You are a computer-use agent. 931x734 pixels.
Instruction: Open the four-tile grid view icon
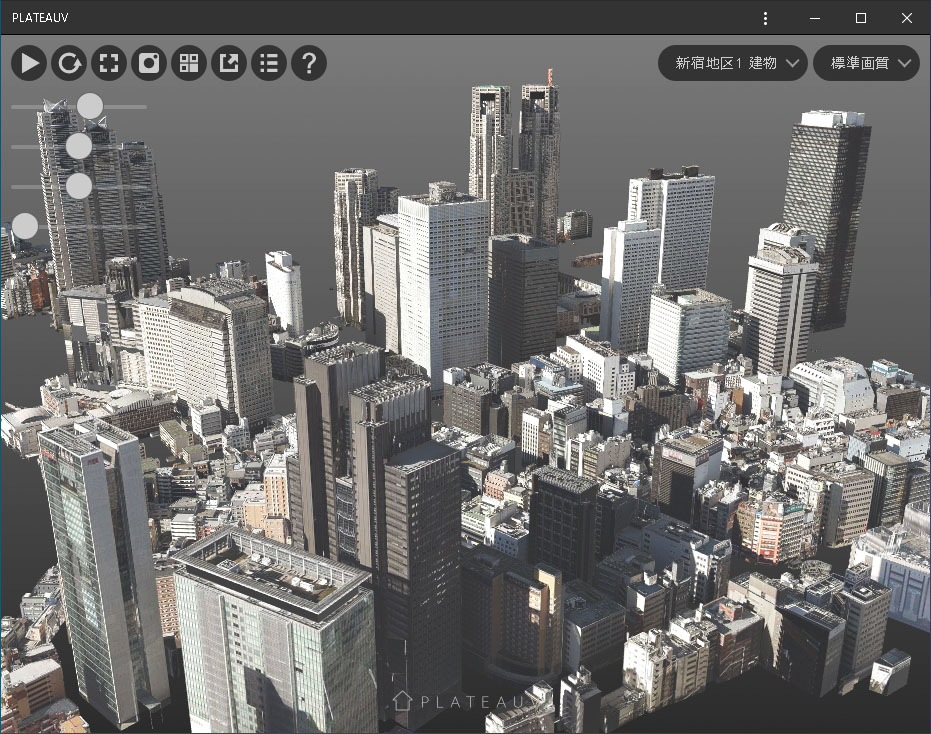click(x=189, y=63)
